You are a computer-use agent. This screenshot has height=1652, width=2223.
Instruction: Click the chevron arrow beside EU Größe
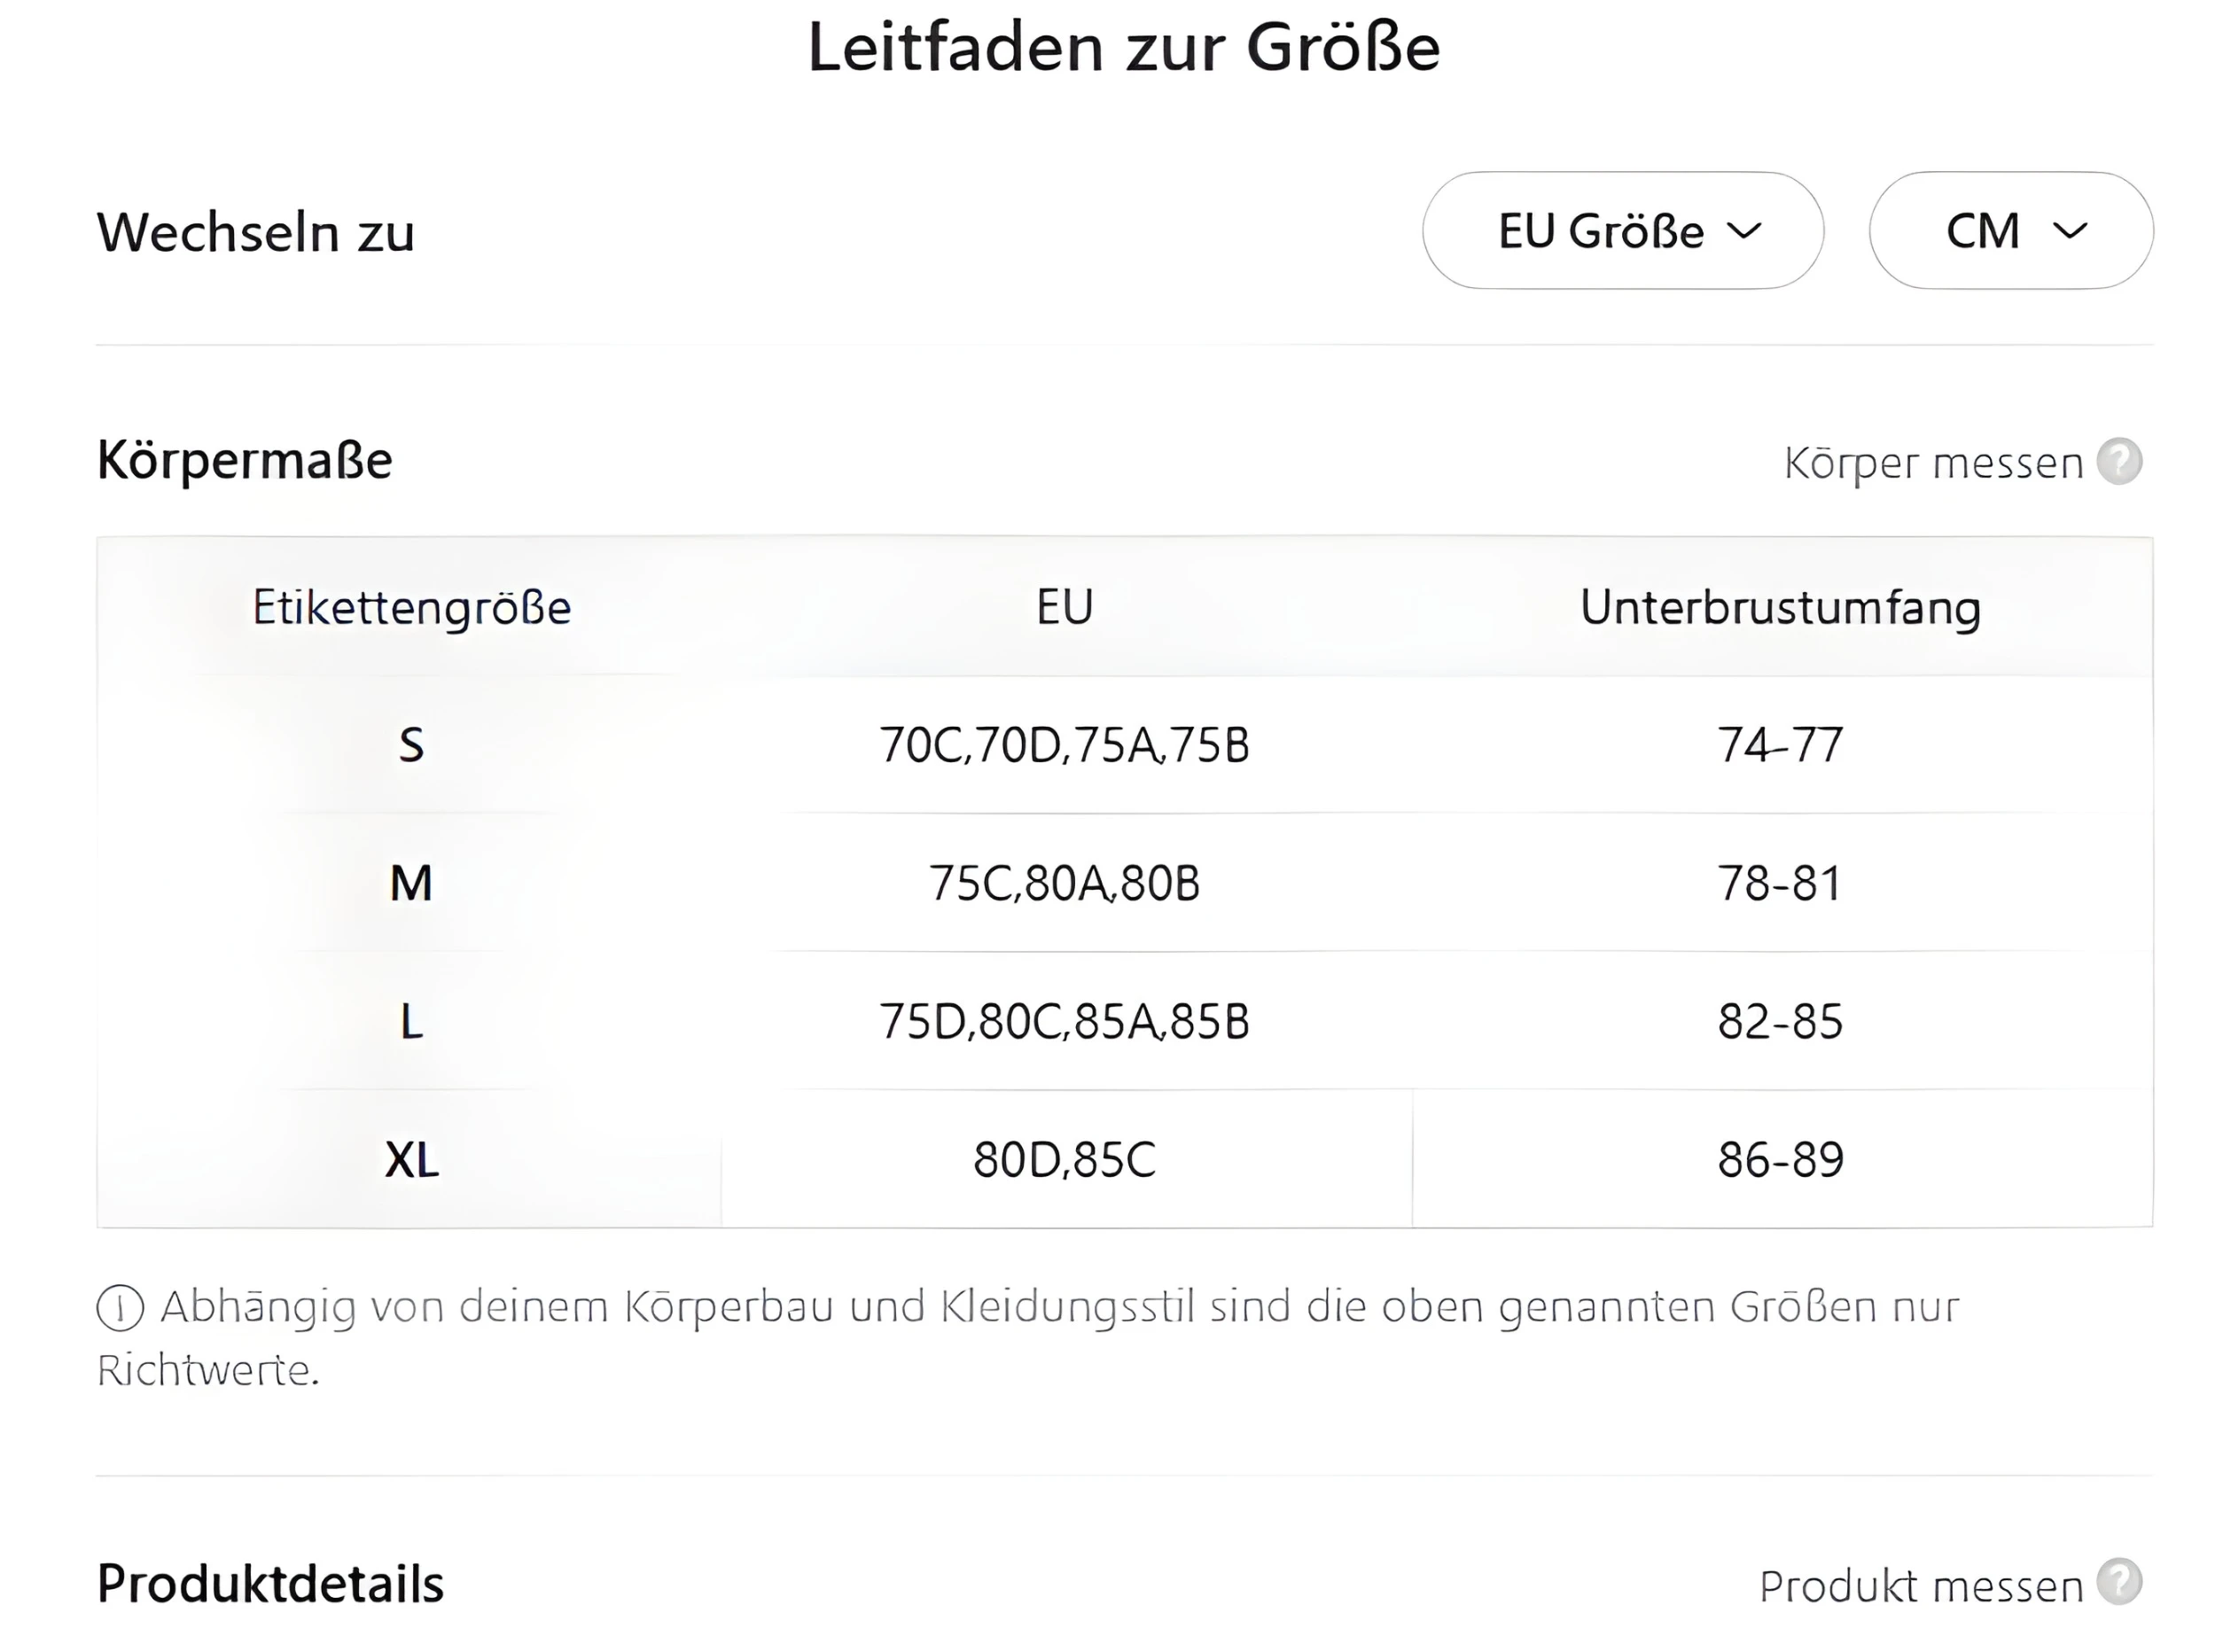point(1744,231)
